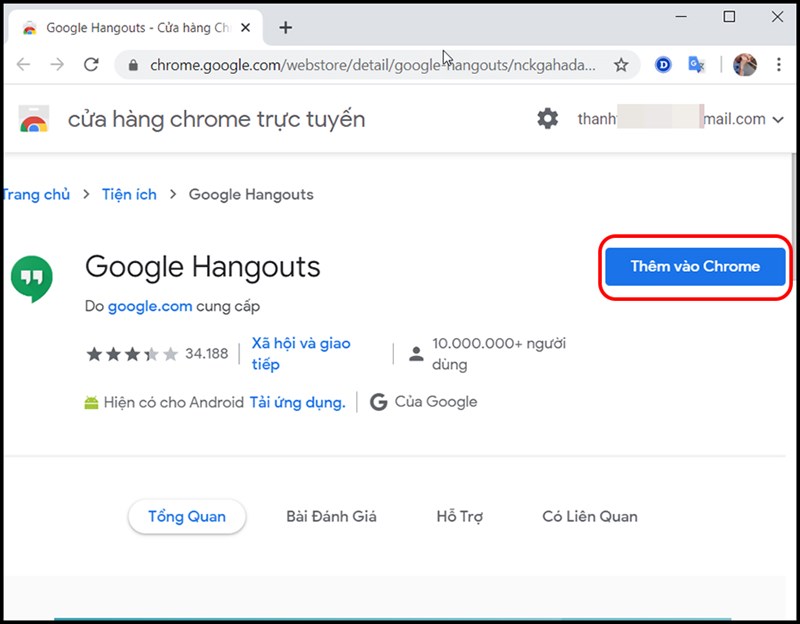
Task: Bookmark the page with the star icon
Action: pyautogui.click(x=622, y=64)
